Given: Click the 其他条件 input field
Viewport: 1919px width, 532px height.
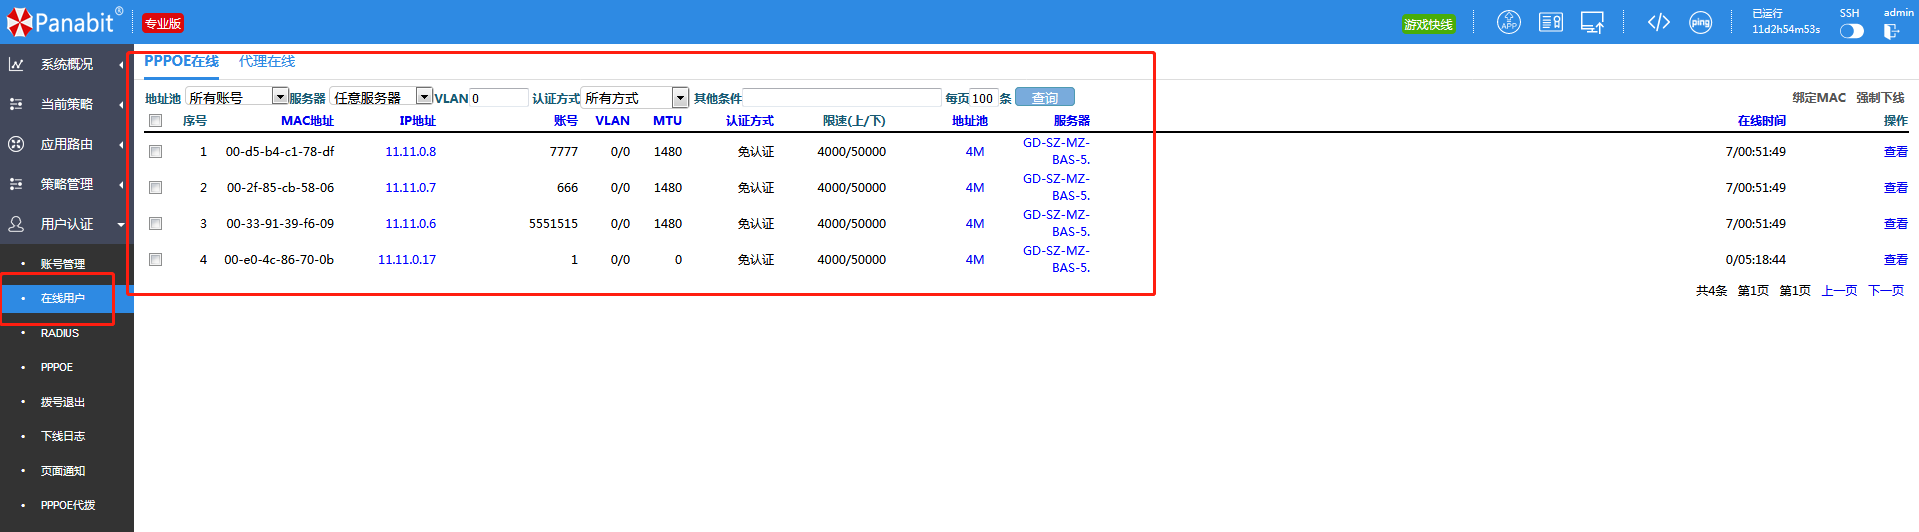Looking at the screenshot, I should pyautogui.click(x=842, y=98).
